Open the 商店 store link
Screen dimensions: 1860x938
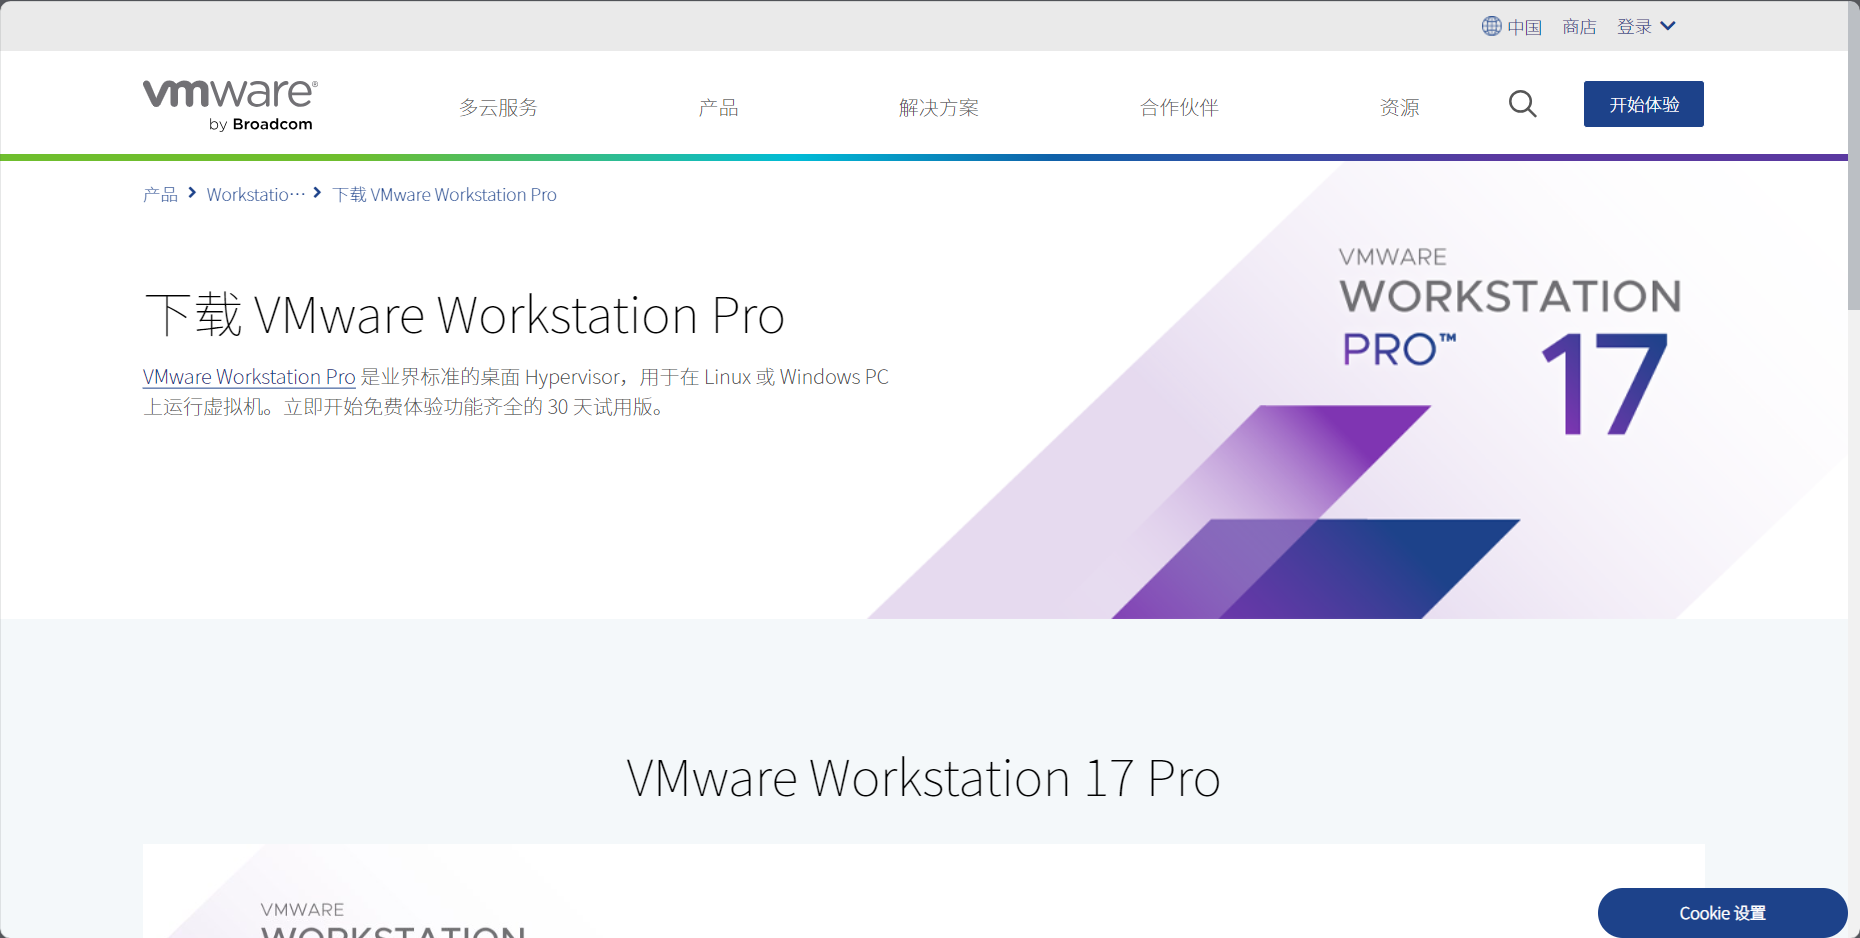click(1579, 27)
